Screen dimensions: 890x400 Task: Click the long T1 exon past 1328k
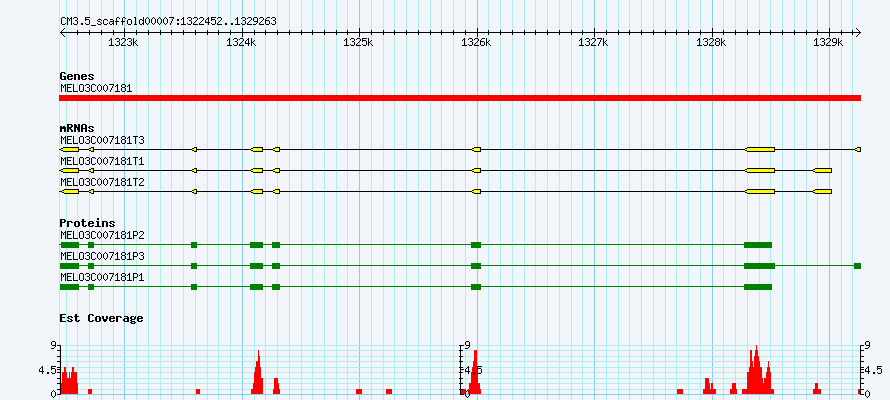pos(760,170)
